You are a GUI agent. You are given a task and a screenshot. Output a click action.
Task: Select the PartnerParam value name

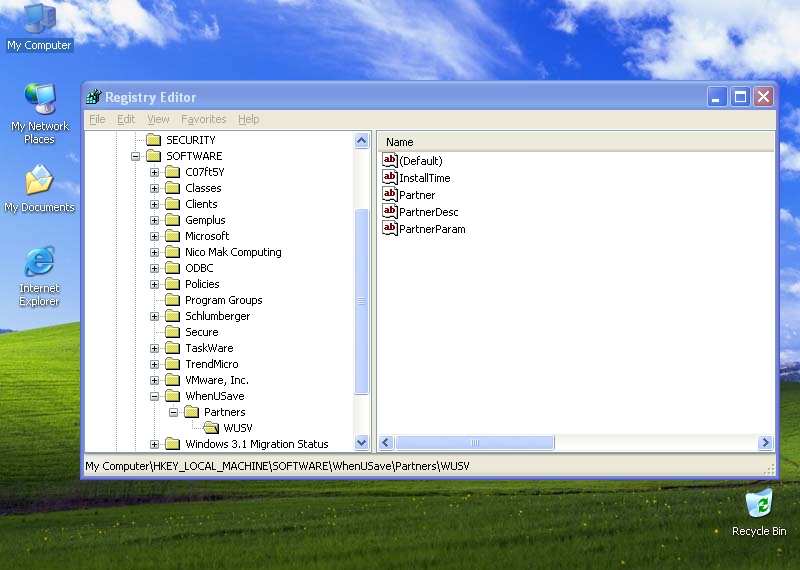click(x=432, y=229)
